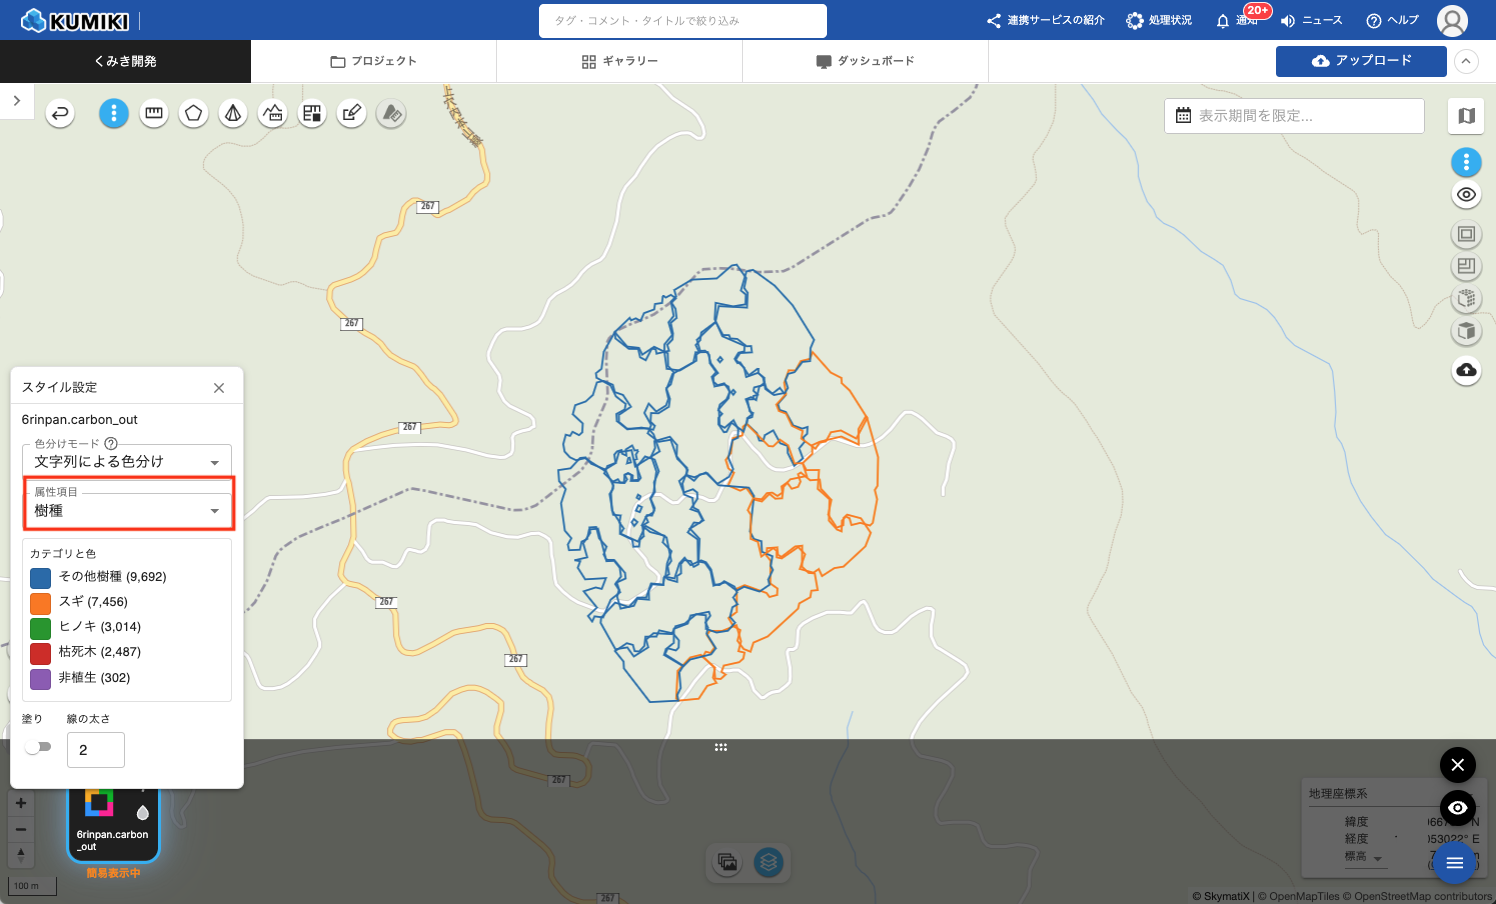Select the cone volume measurement tool
The width and height of the screenshot is (1496, 904).
click(233, 113)
